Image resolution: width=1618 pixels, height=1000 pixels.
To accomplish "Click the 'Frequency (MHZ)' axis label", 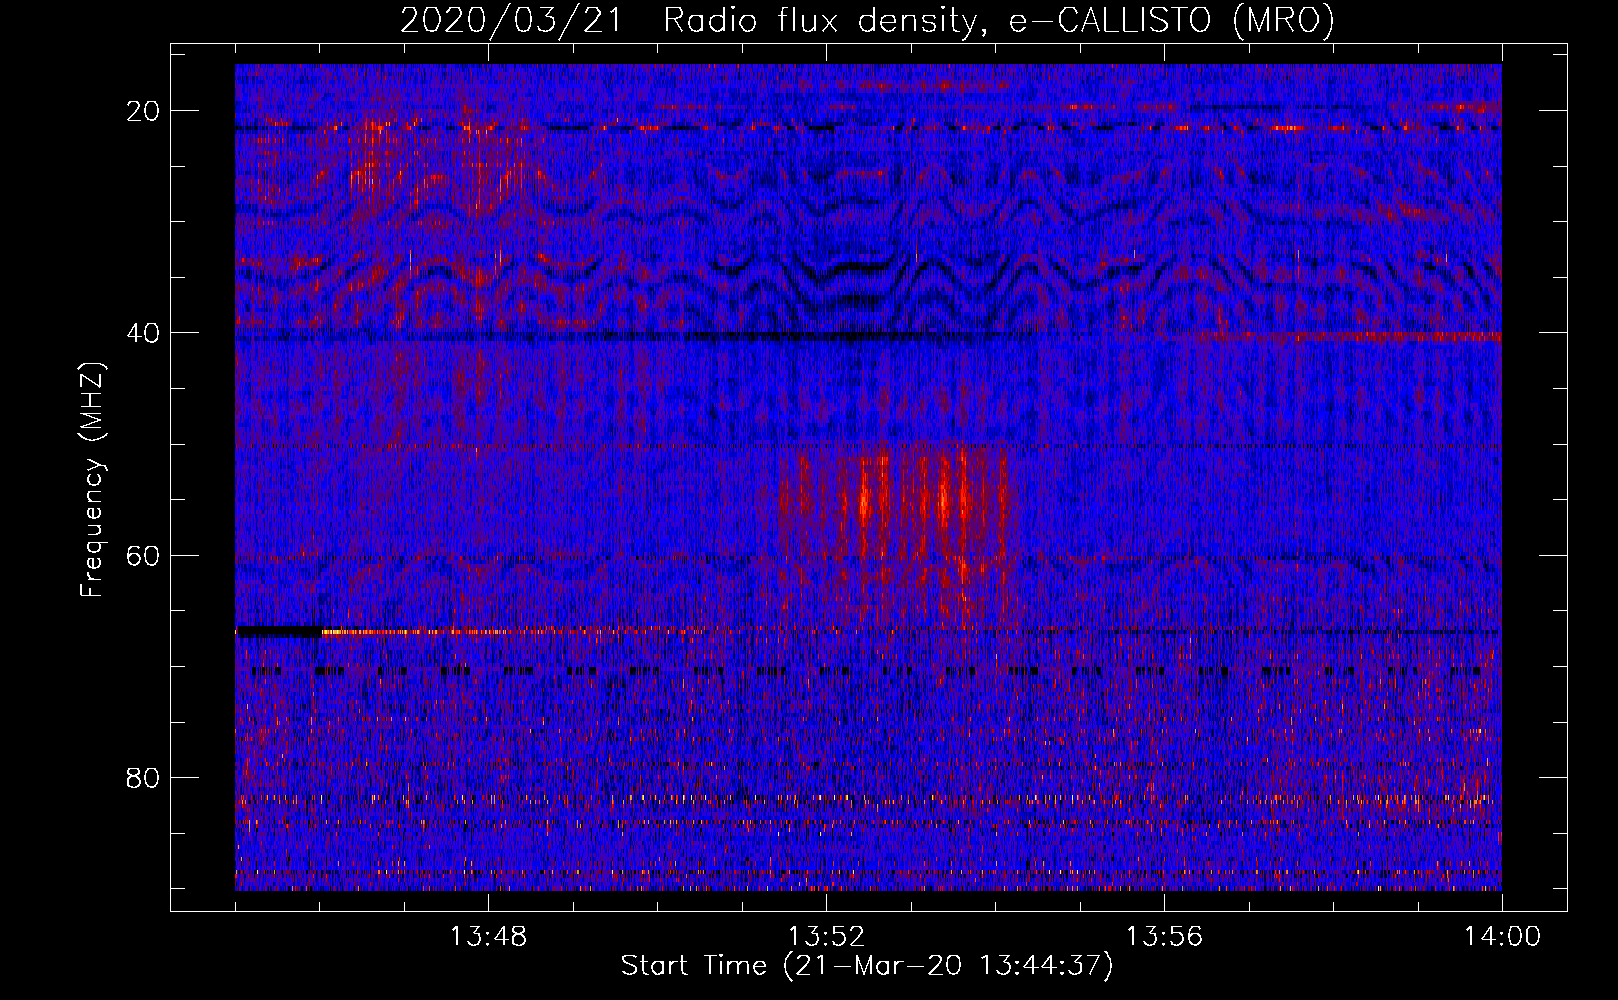I will 92,480.
